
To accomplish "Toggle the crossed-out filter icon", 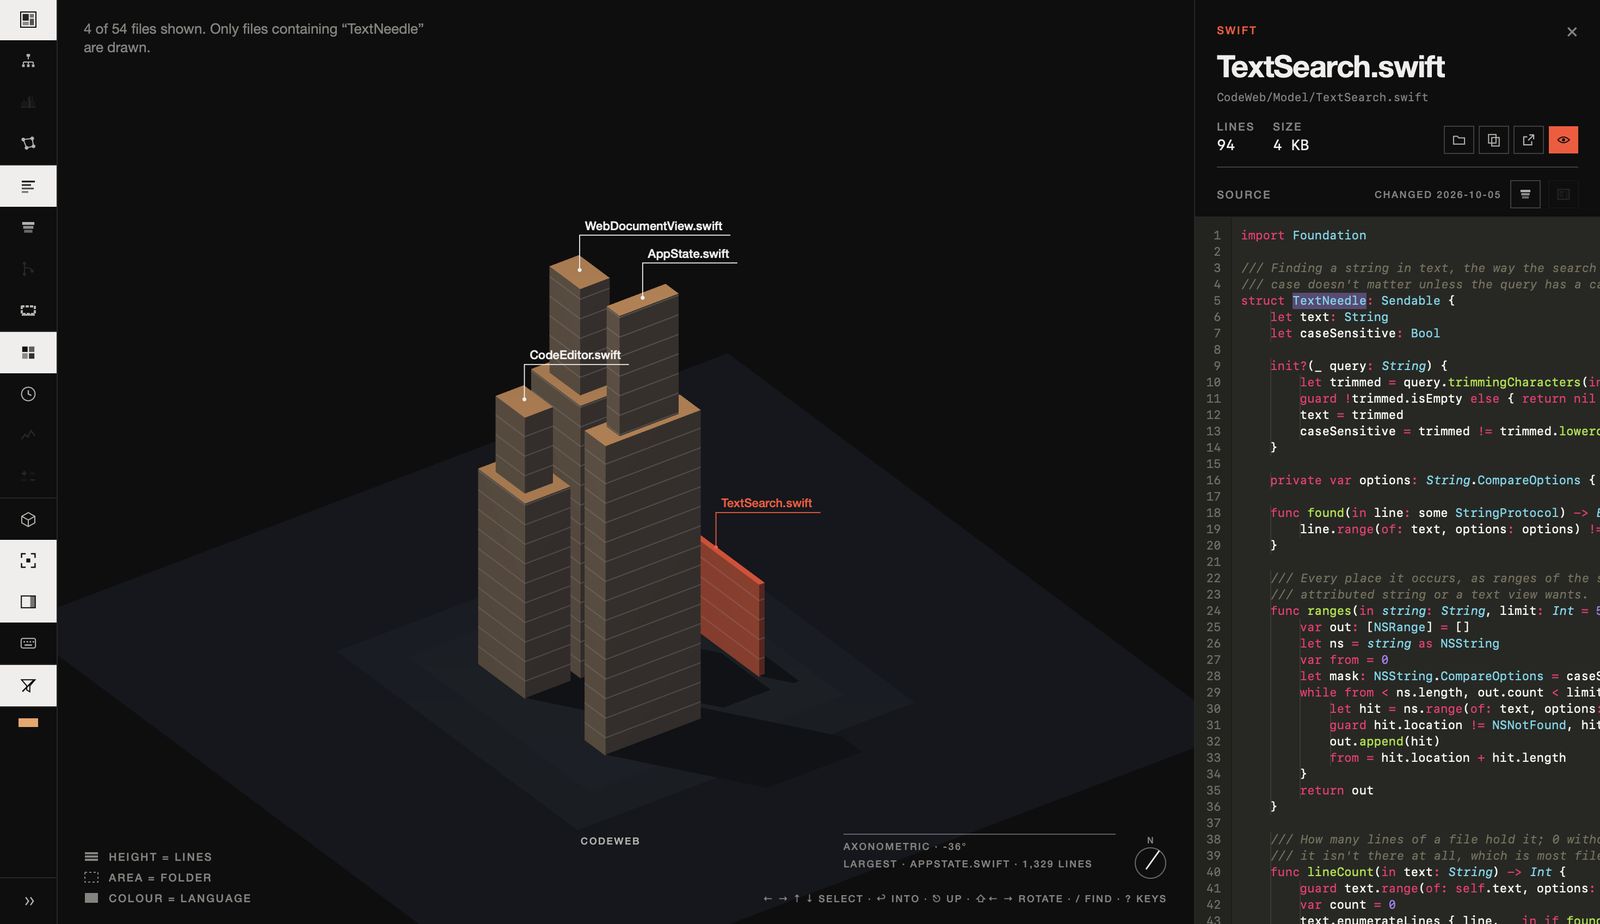I will [x=28, y=686].
